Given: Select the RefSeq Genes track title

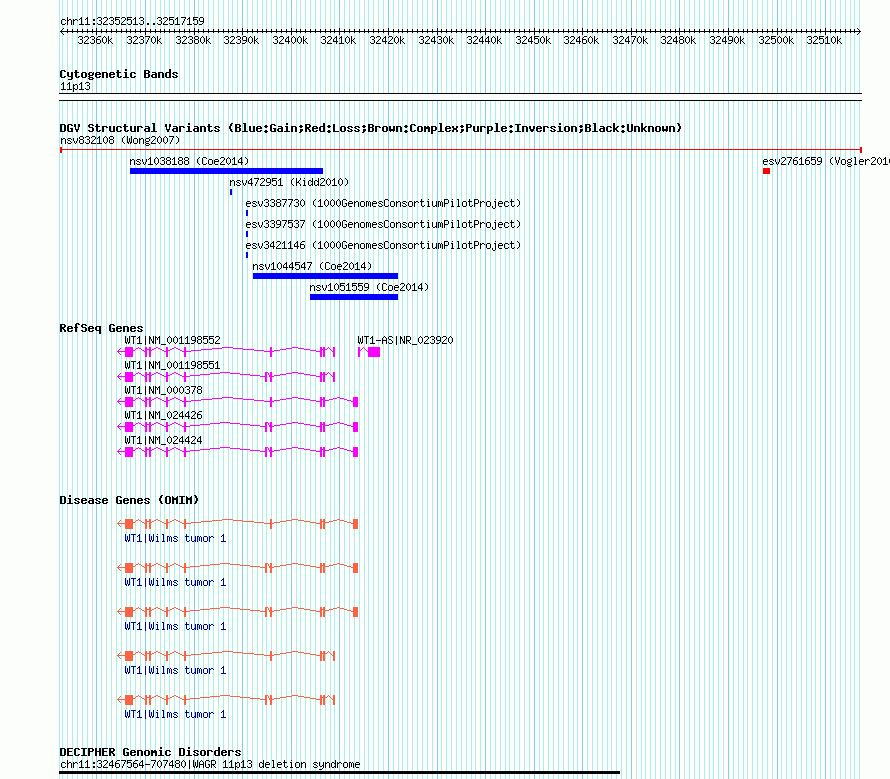Looking at the screenshot, I should (x=101, y=328).
